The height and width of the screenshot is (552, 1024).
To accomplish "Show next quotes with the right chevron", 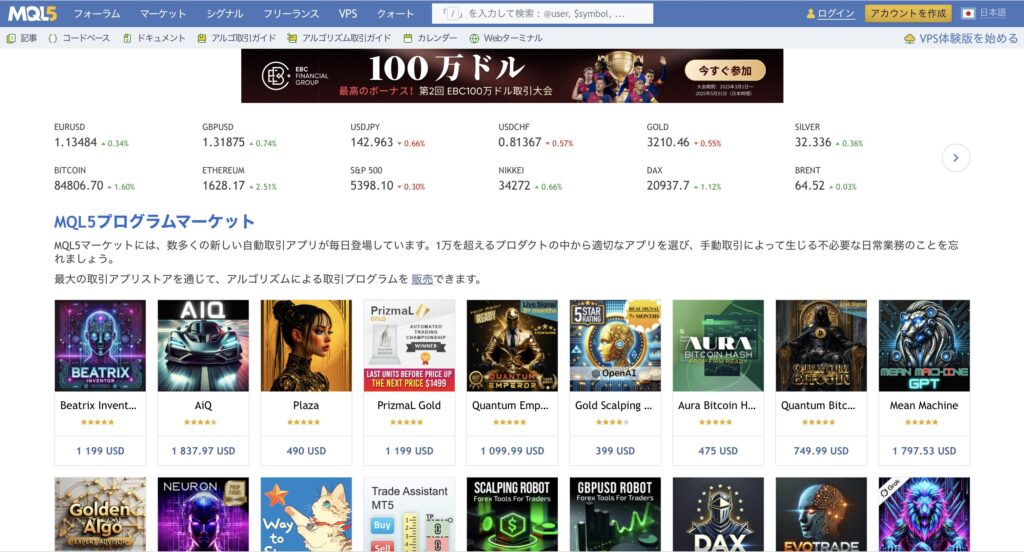I will tap(955, 157).
